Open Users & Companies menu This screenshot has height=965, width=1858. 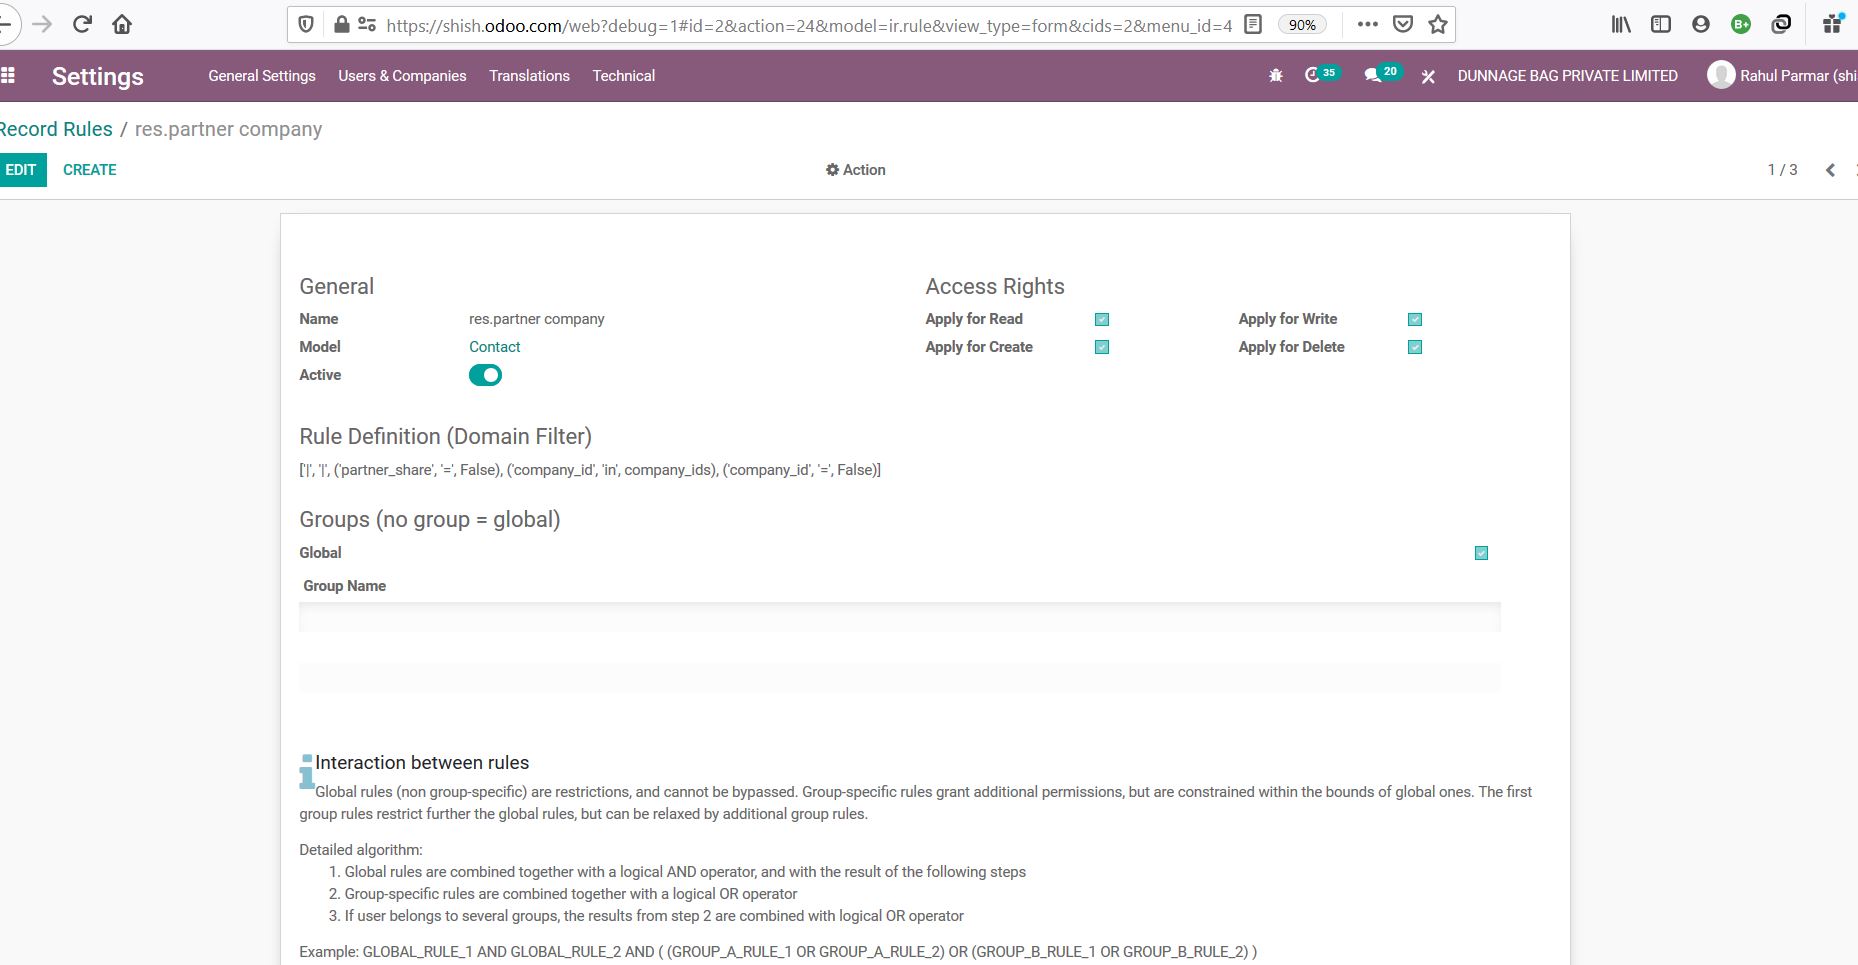tap(402, 76)
